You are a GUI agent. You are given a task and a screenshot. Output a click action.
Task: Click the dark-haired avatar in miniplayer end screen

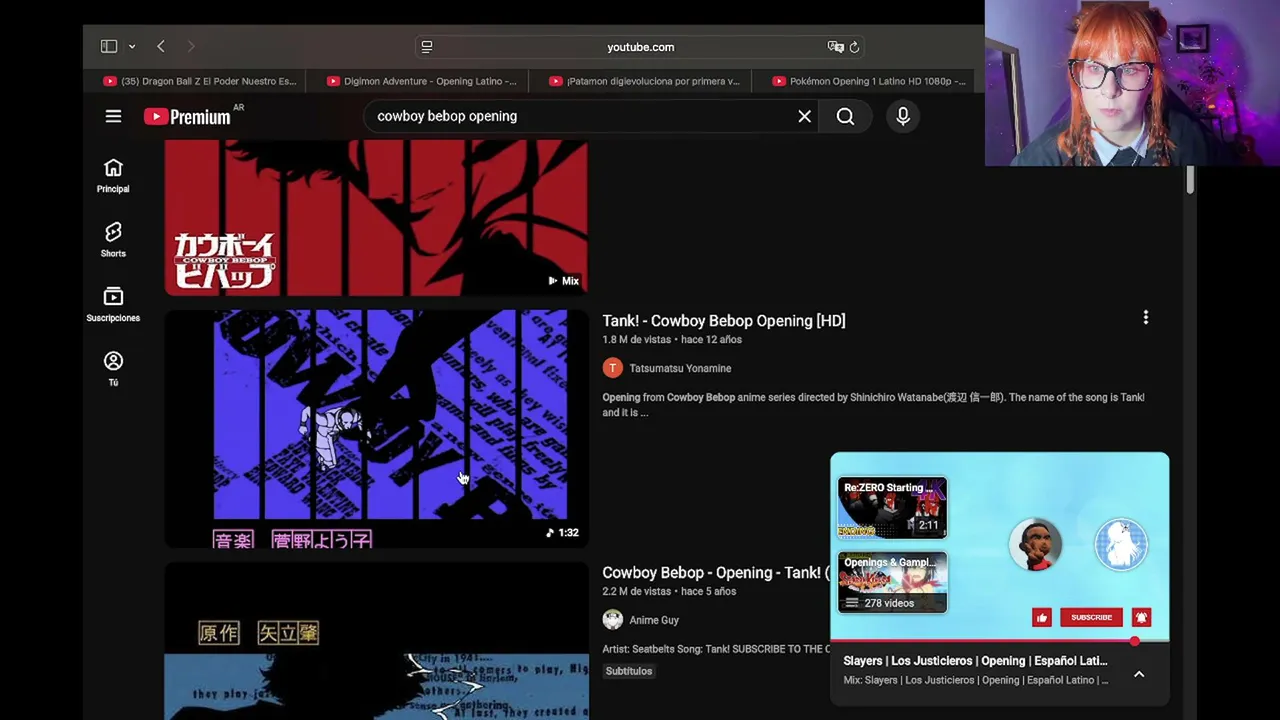(x=1036, y=545)
